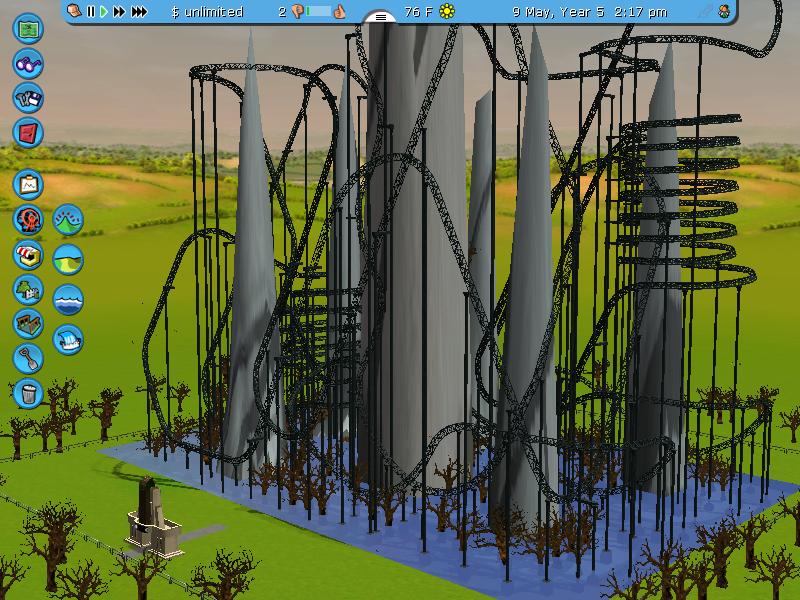Click the park rating progress bar

click(x=318, y=11)
